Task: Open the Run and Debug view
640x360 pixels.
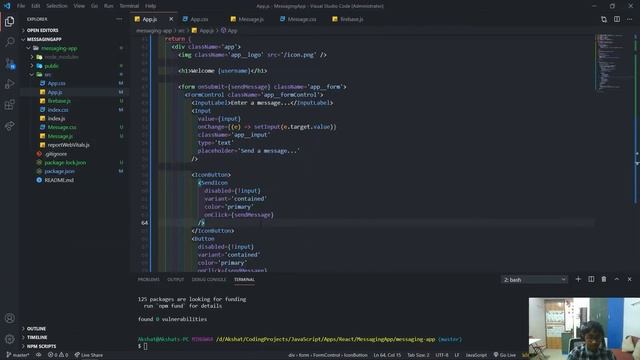Action: [10, 84]
